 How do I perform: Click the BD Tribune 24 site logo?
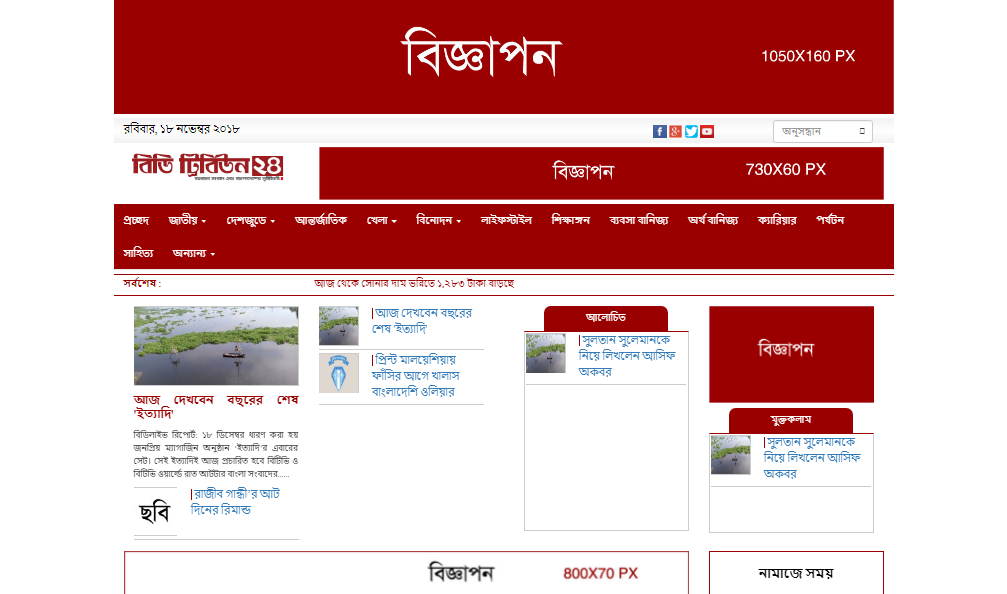click(x=208, y=167)
